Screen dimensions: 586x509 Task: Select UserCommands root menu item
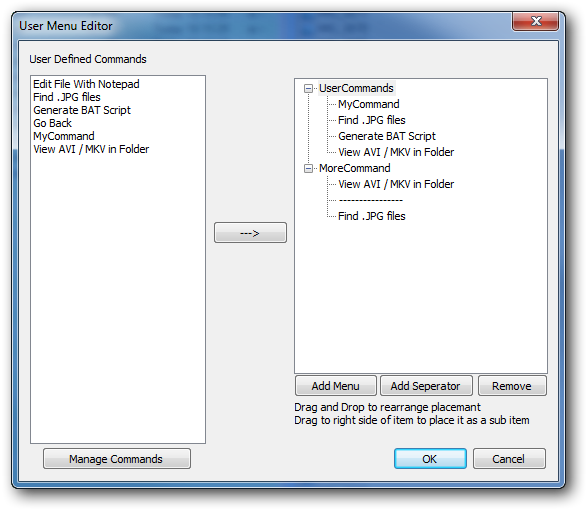tap(356, 88)
